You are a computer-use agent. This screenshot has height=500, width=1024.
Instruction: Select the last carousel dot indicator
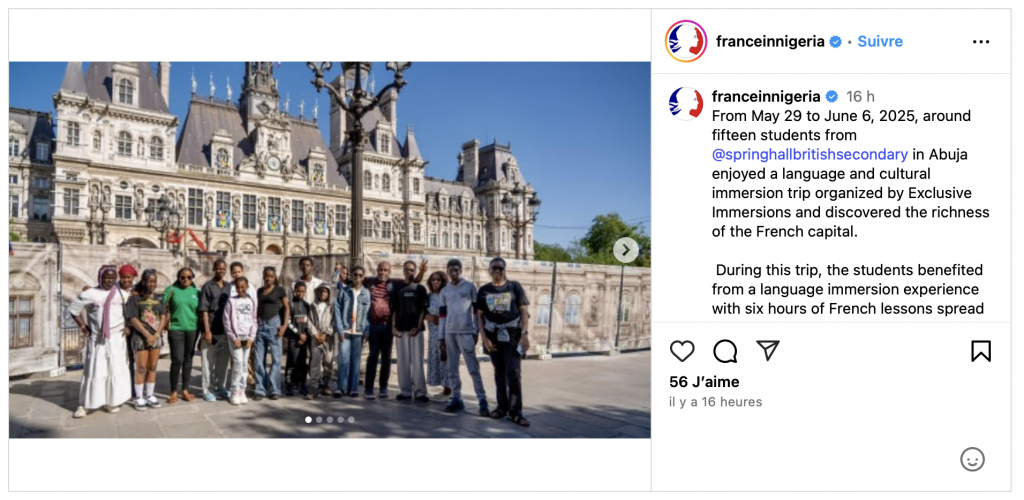coord(351,420)
